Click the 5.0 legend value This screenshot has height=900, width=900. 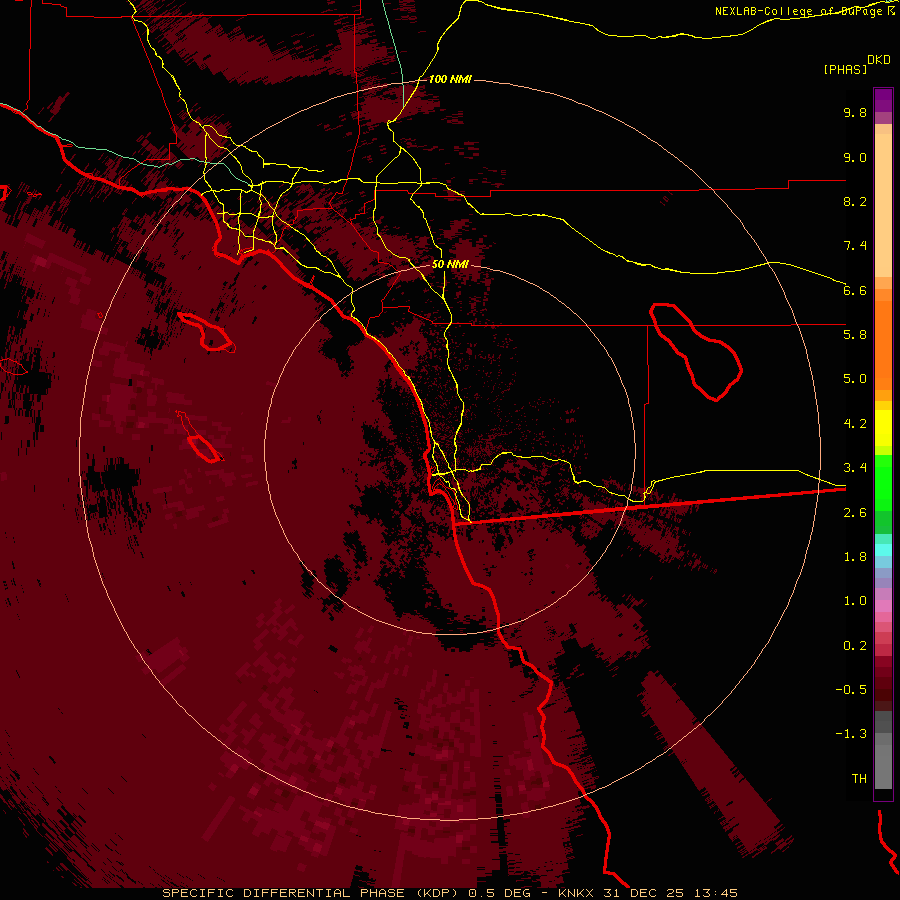855,379
